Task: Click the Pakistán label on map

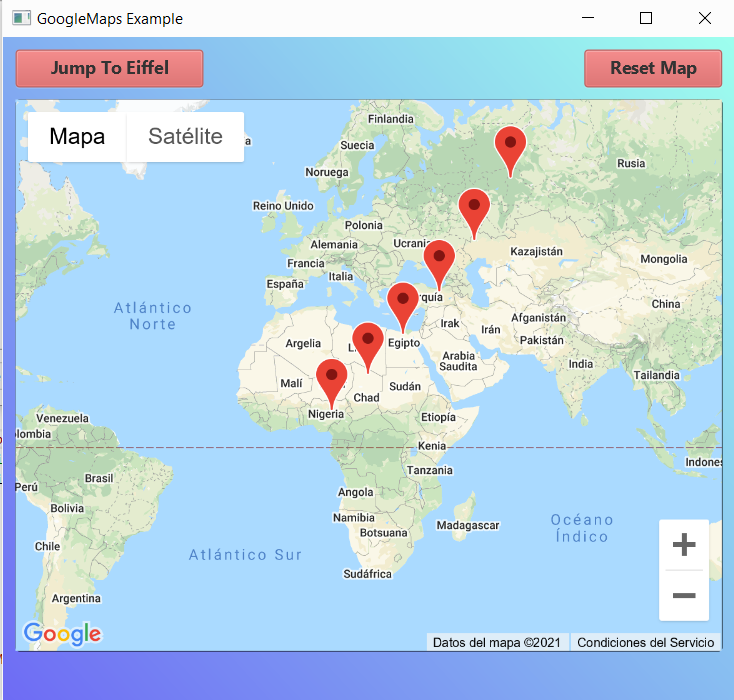Action: coord(542,340)
